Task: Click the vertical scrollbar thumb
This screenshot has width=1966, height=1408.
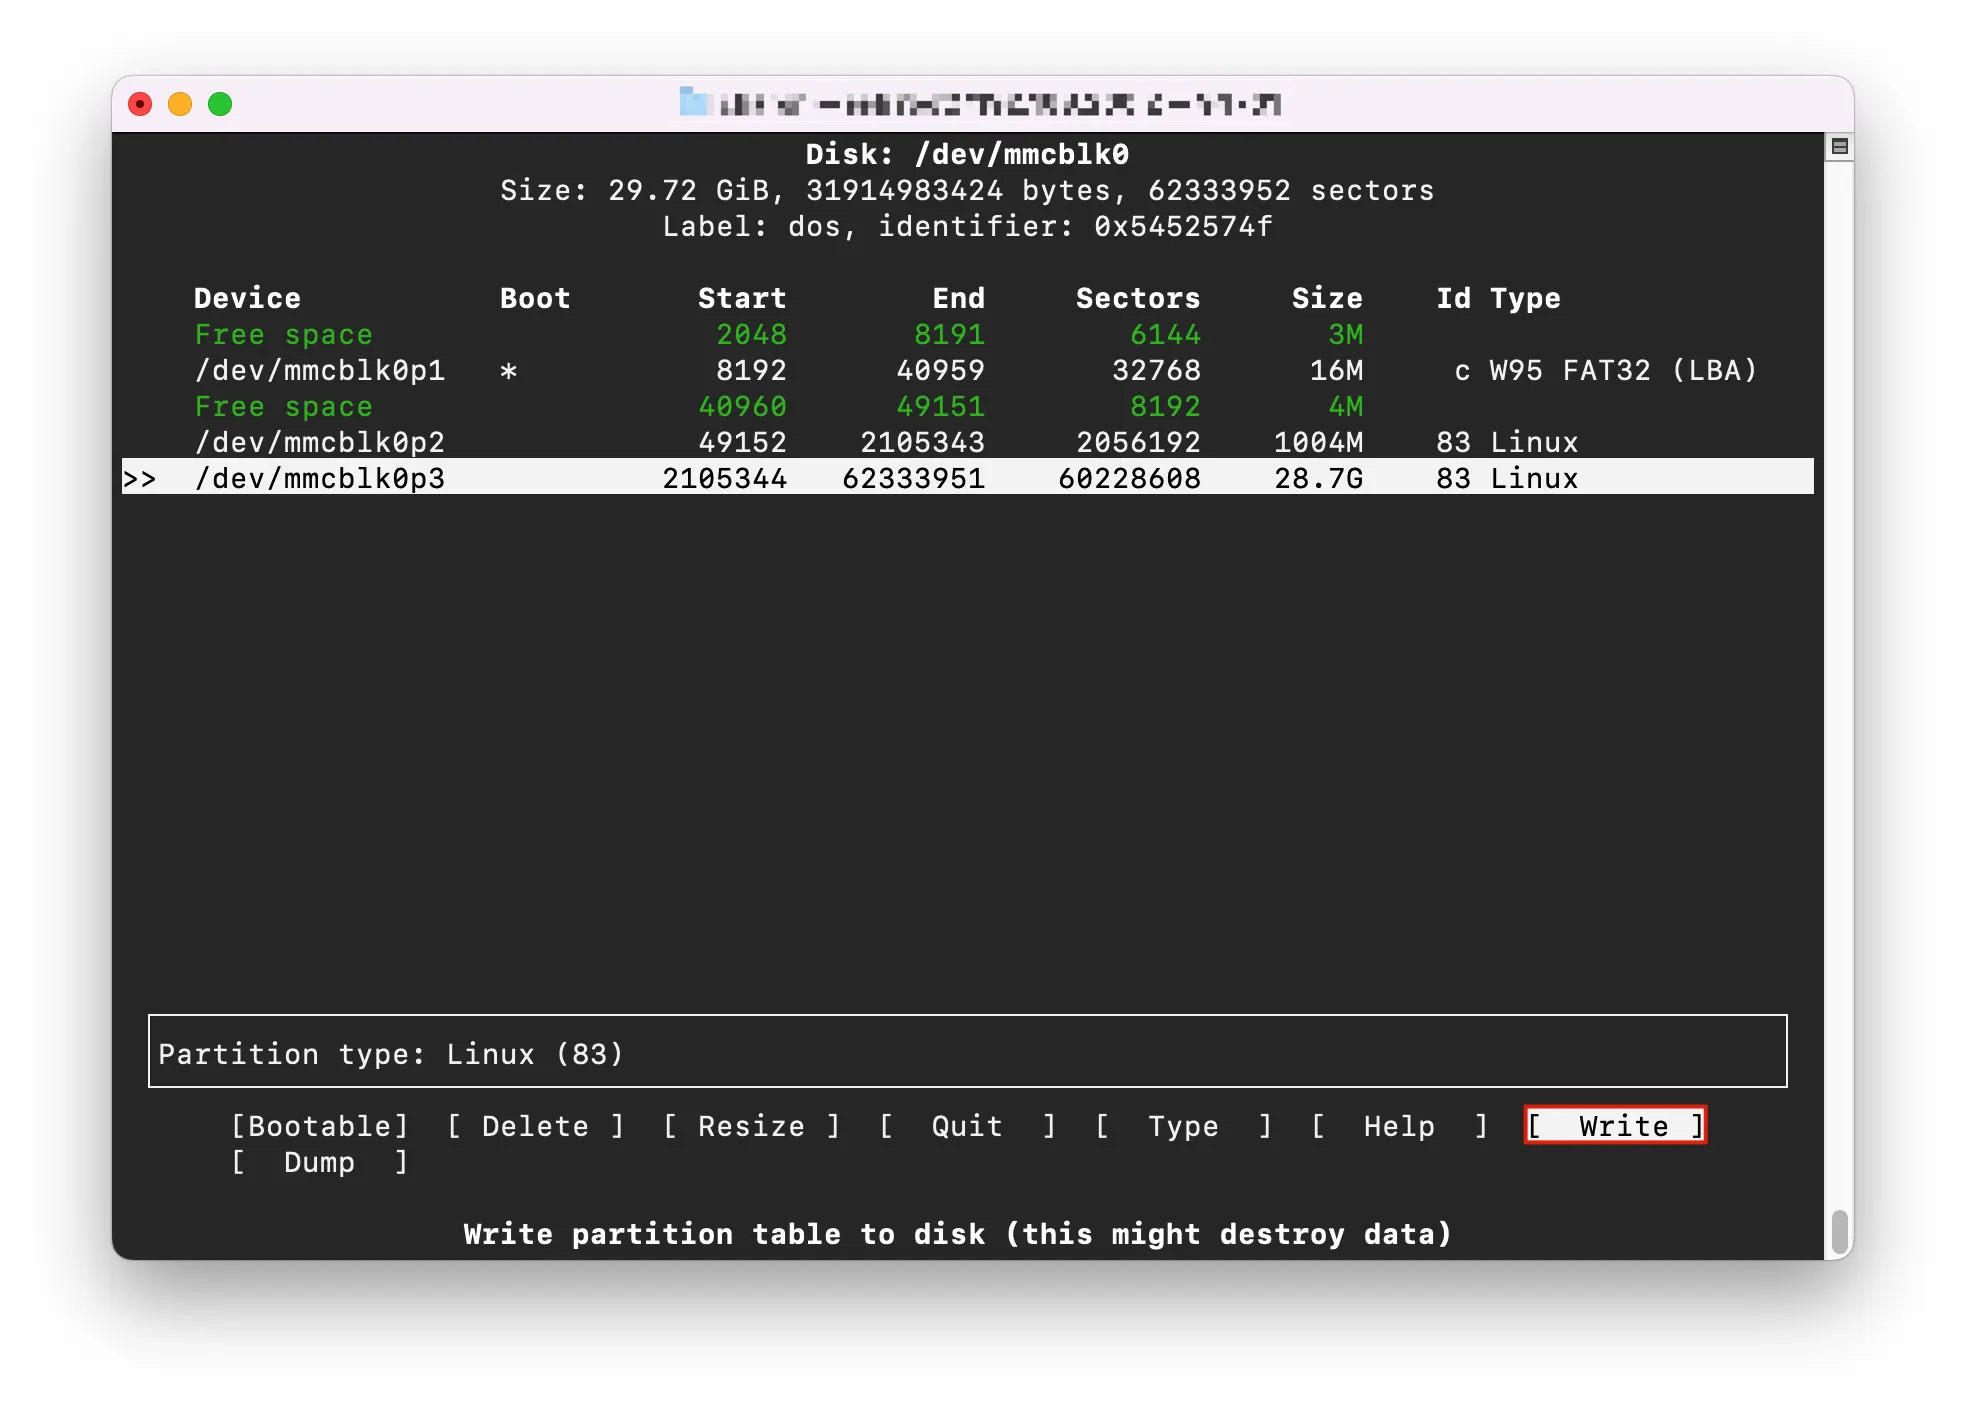Action: [x=1839, y=1231]
